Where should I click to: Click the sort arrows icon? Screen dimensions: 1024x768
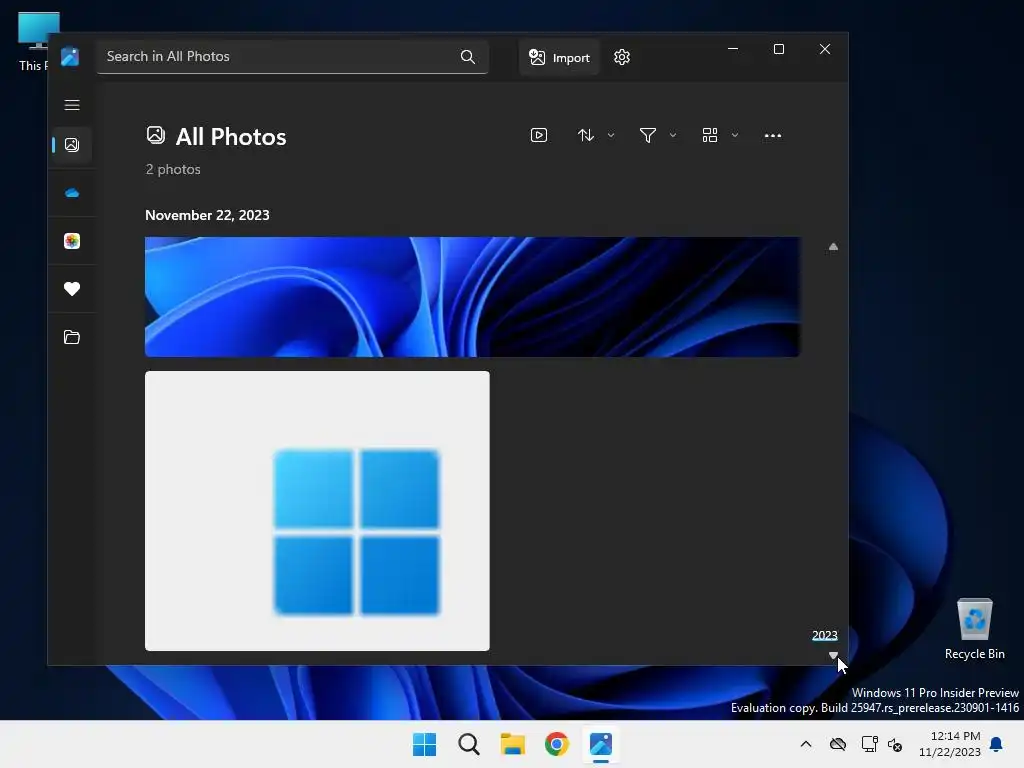pyautogui.click(x=586, y=135)
